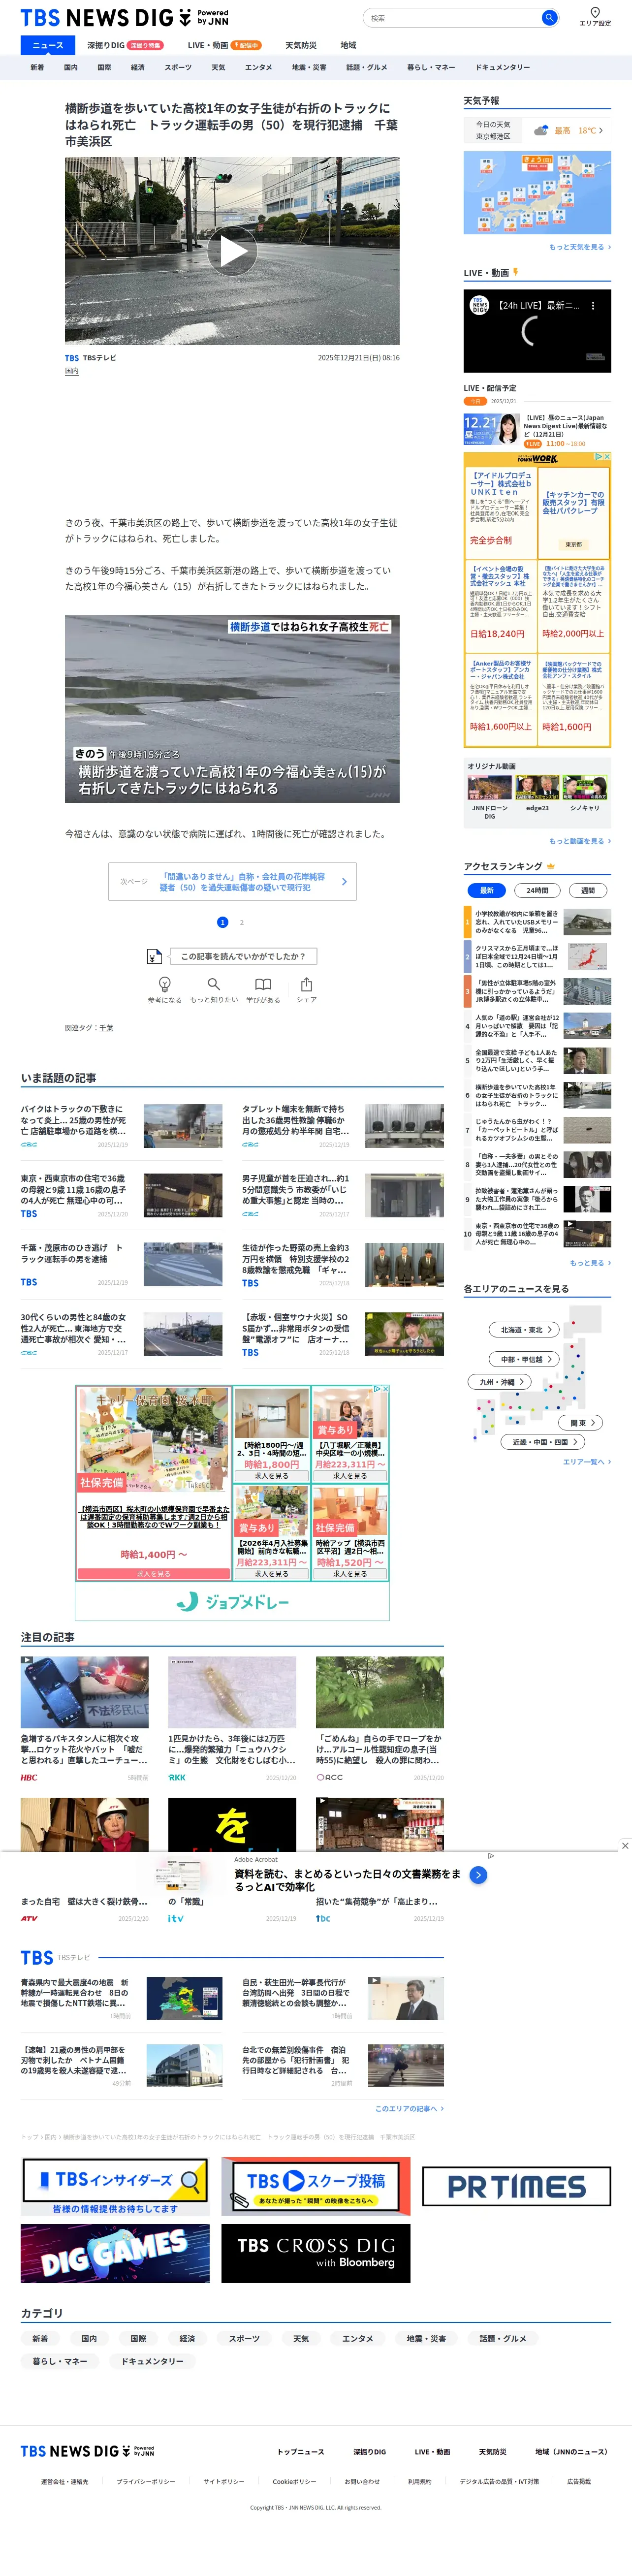Open LIVE 昼のニュース 12月21日 schedule item
Image resolution: width=632 pixels, height=2576 pixels.
[537, 430]
